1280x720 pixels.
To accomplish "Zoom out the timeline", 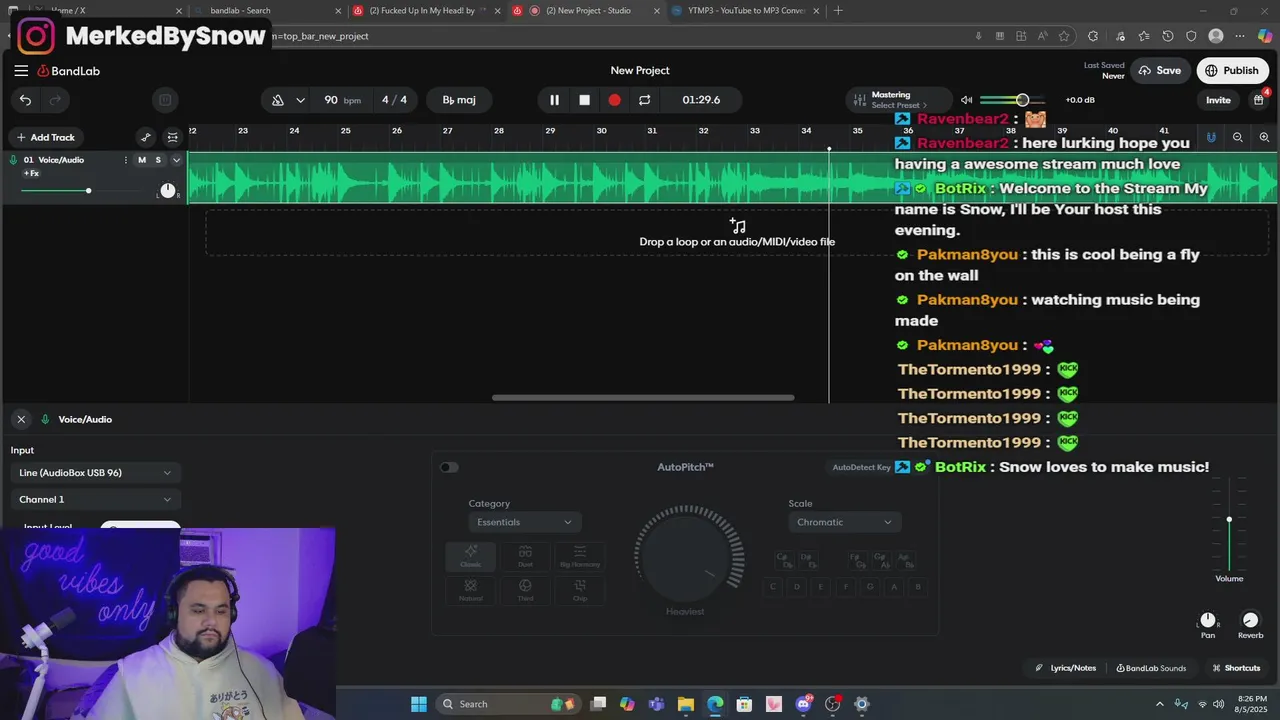I will (x=1238, y=137).
